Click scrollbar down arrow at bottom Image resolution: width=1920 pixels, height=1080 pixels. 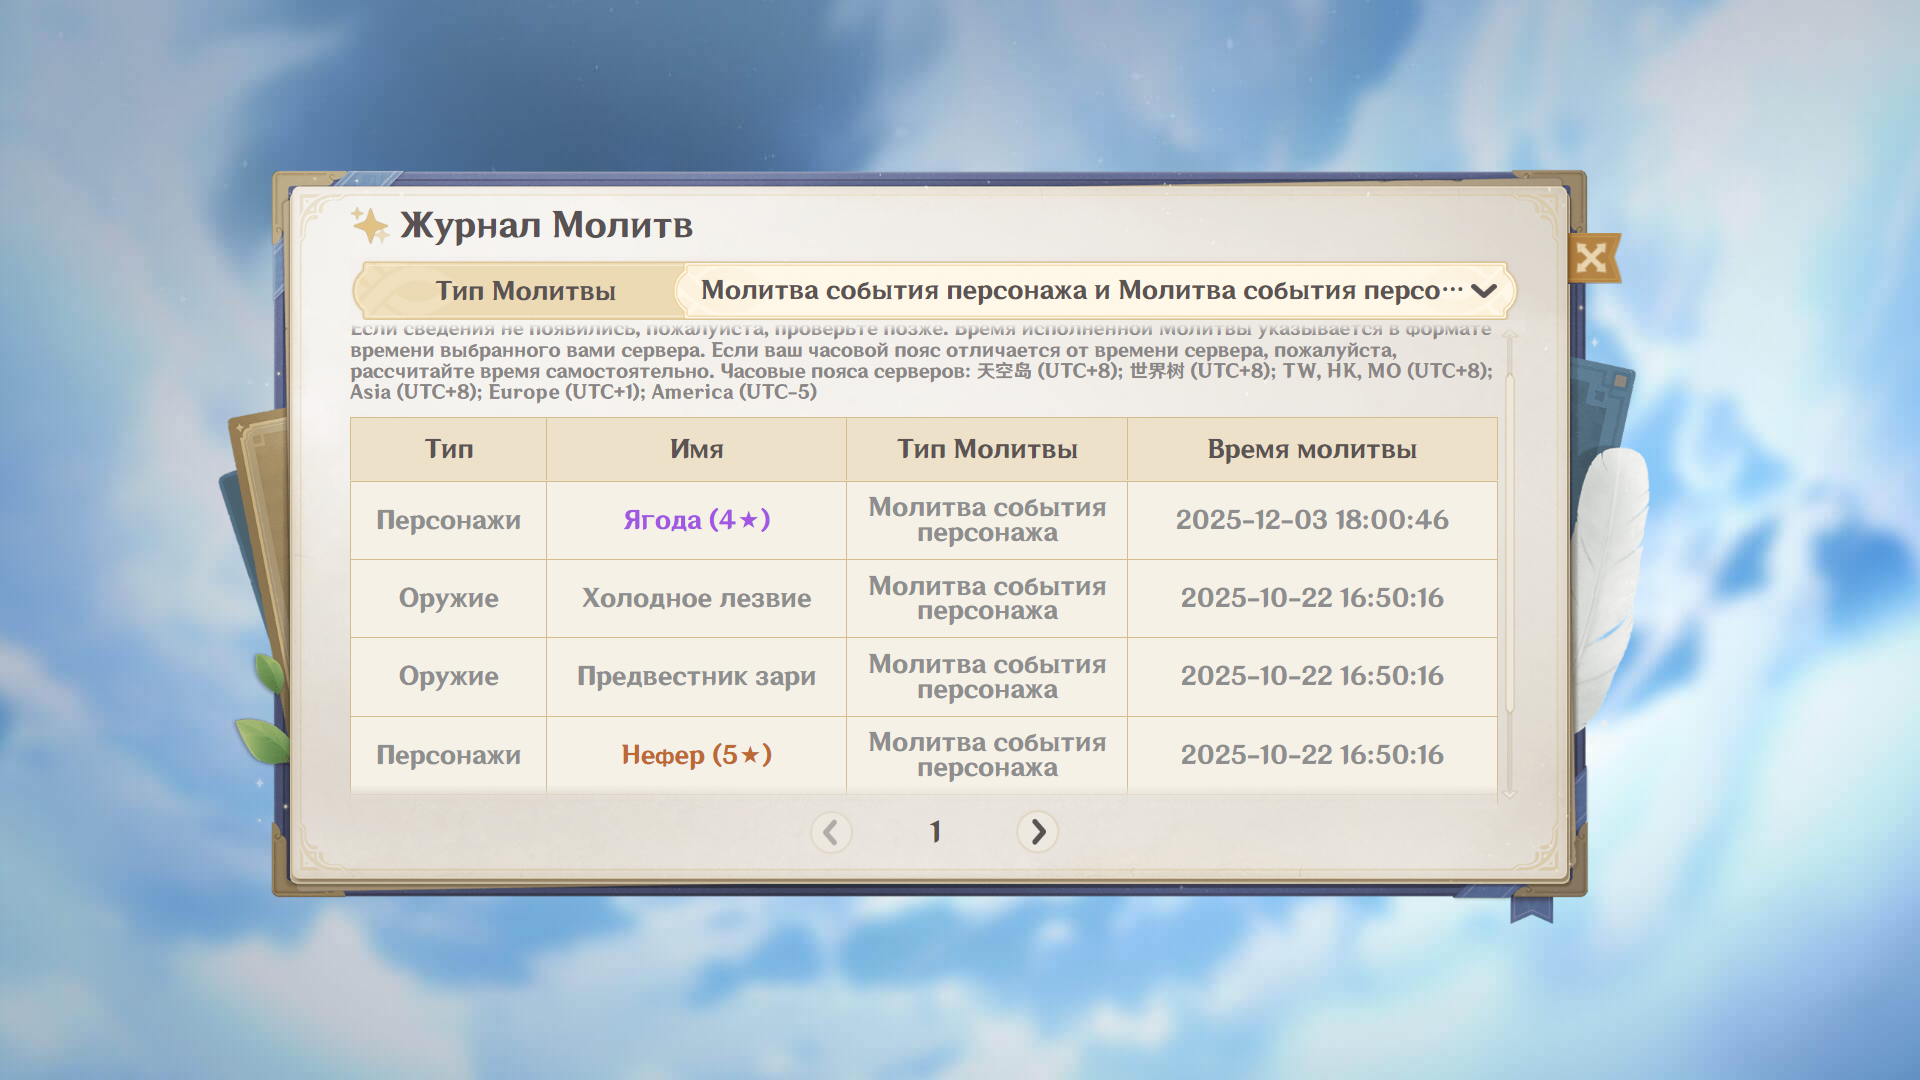1510,793
